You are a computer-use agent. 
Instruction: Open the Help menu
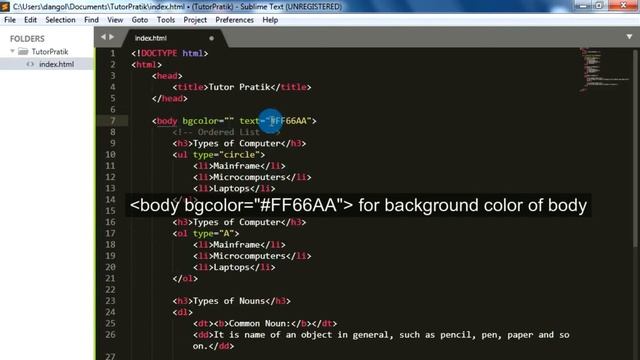(270, 20)
